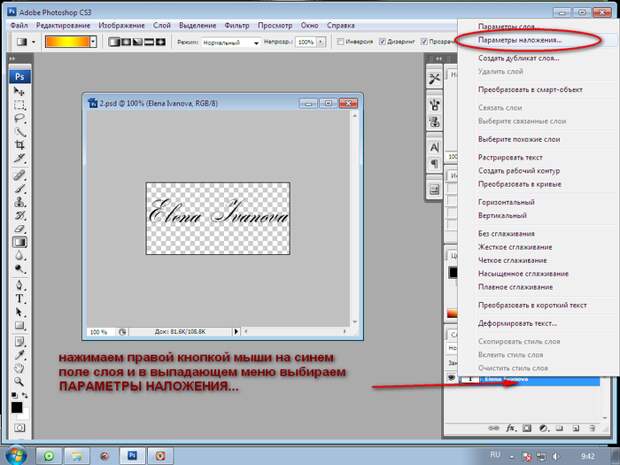Select the History Brush tool
This screenshot has height=465, width=620.
coord(19,215)
